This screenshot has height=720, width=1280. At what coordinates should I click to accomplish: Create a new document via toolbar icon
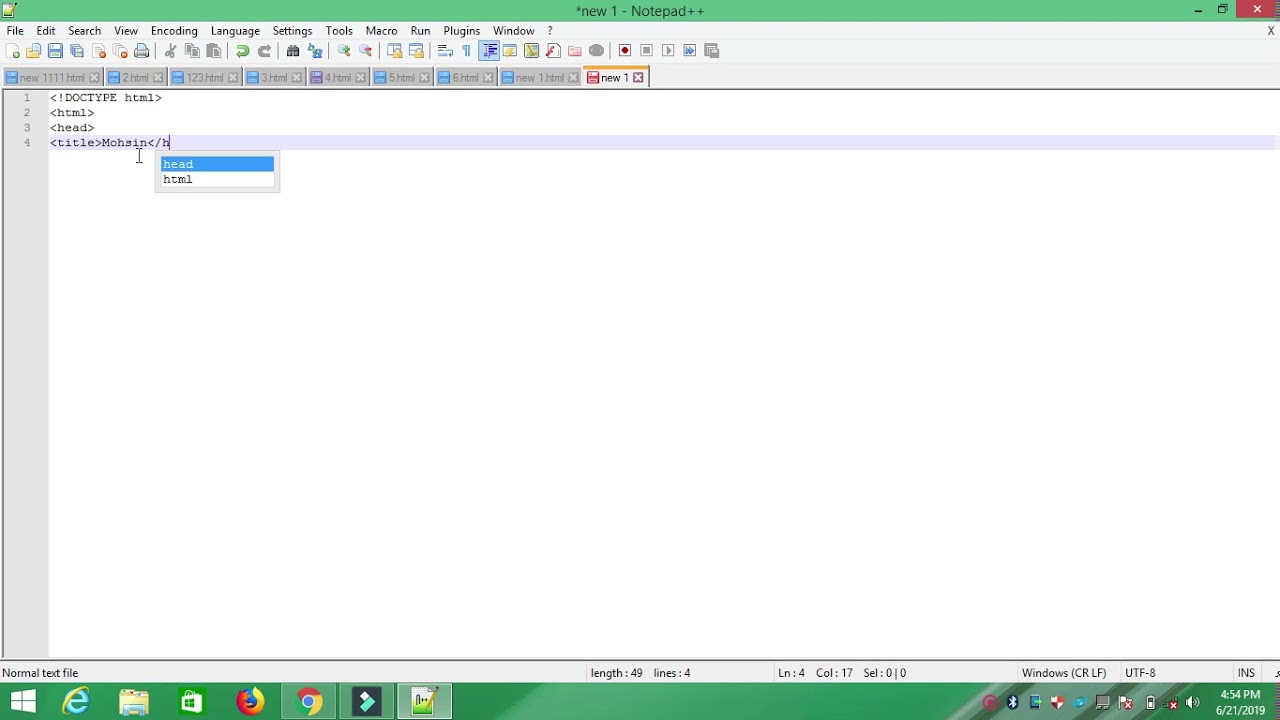[x=12, y=51]
